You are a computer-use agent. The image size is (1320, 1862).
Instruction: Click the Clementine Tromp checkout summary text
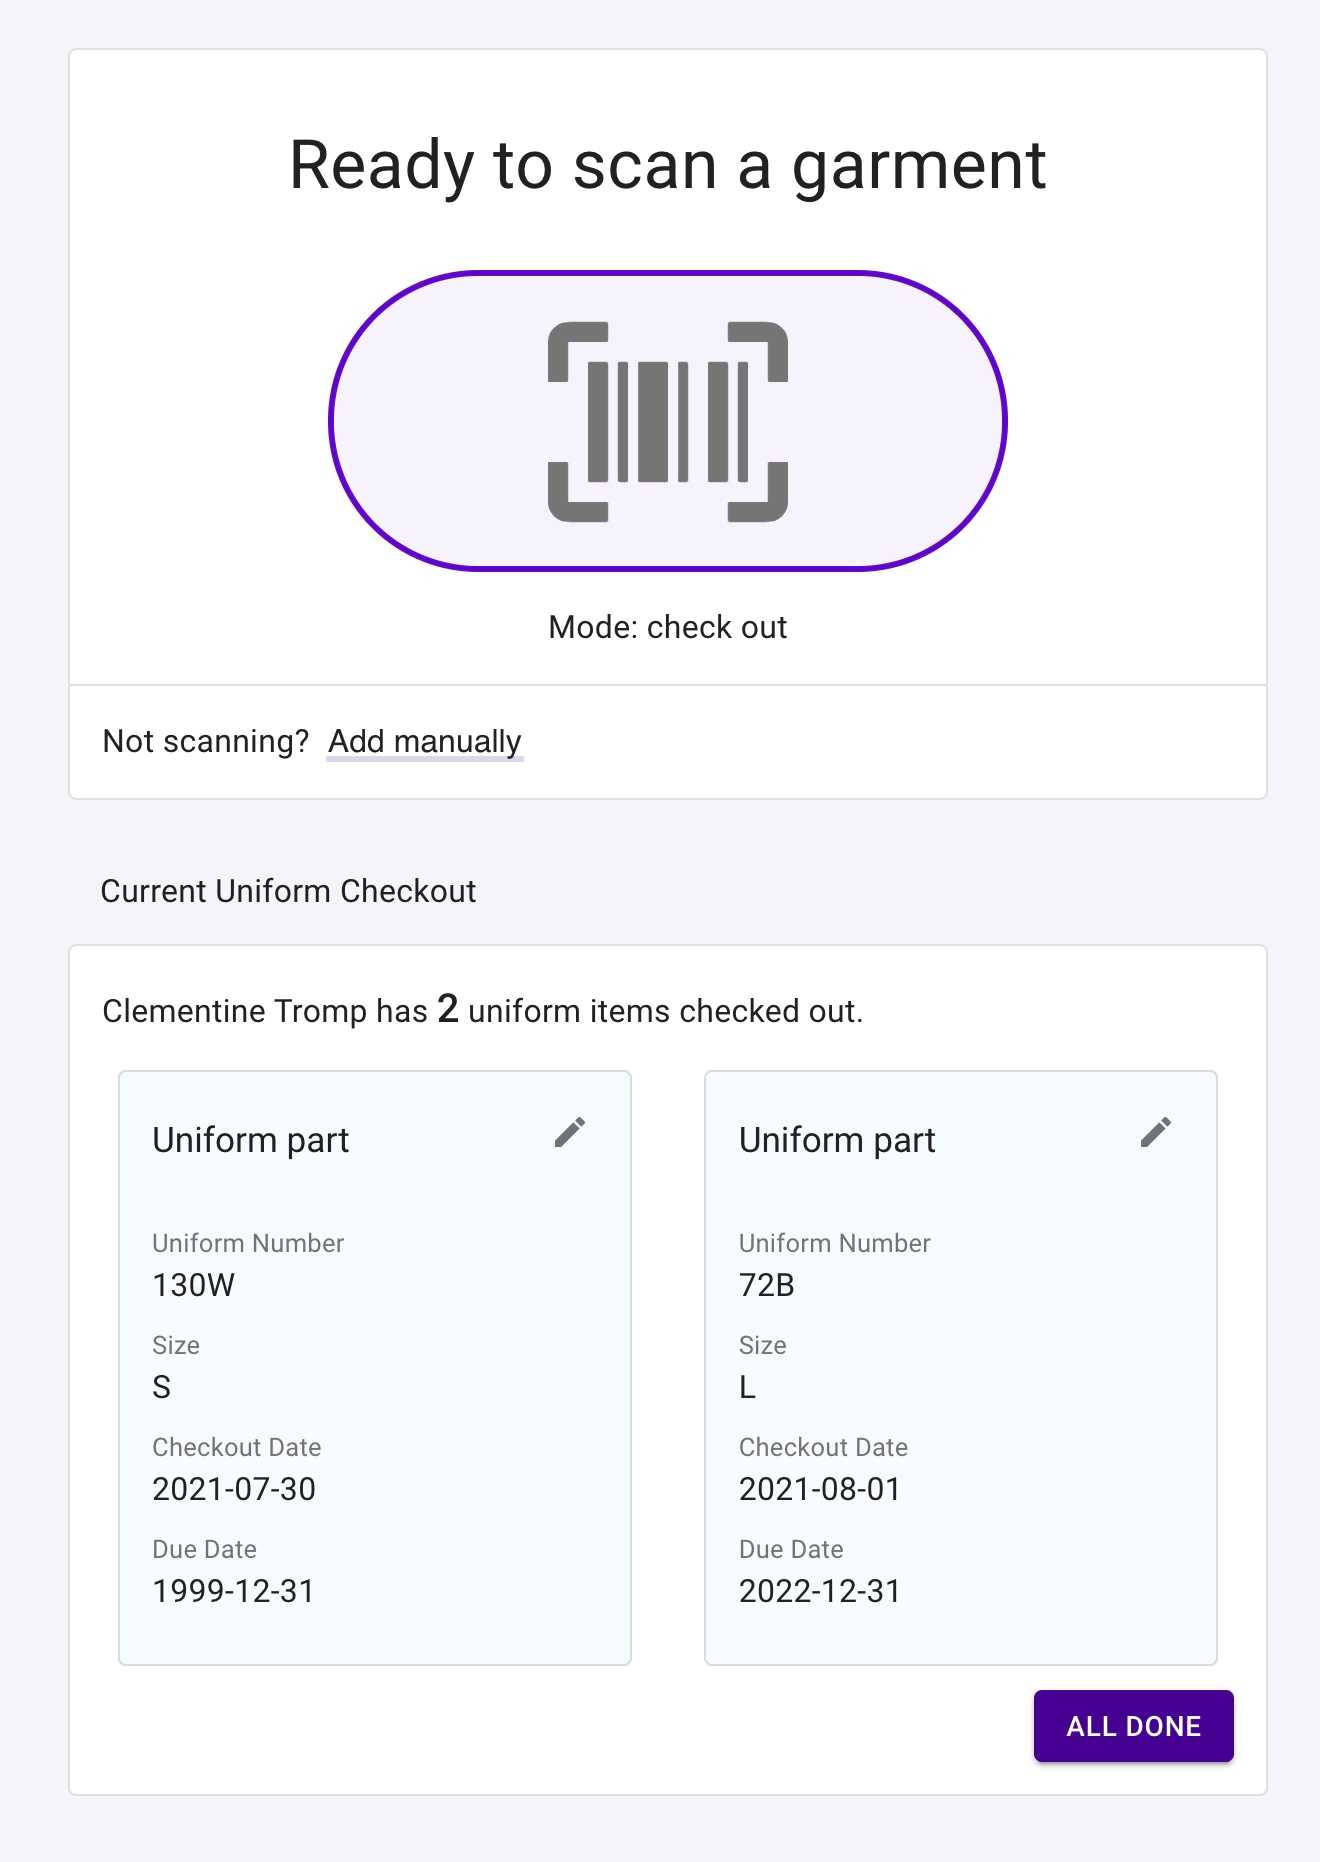[x=482, y=1011]
